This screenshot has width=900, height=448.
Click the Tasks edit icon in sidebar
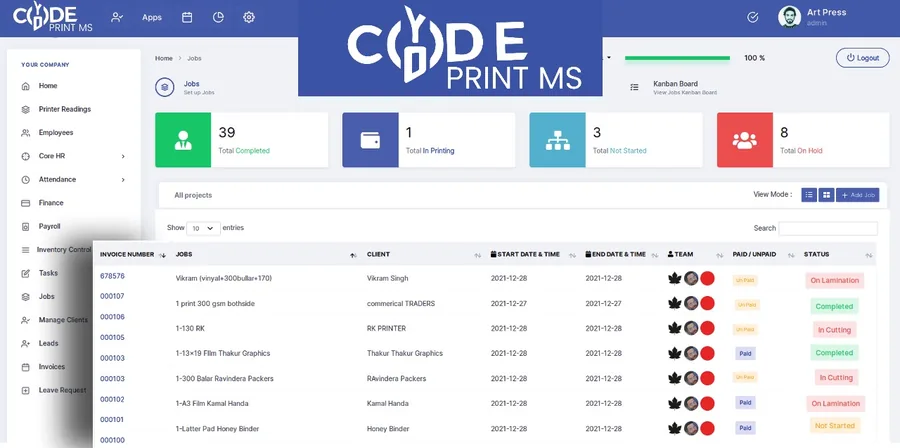(25, 274)
